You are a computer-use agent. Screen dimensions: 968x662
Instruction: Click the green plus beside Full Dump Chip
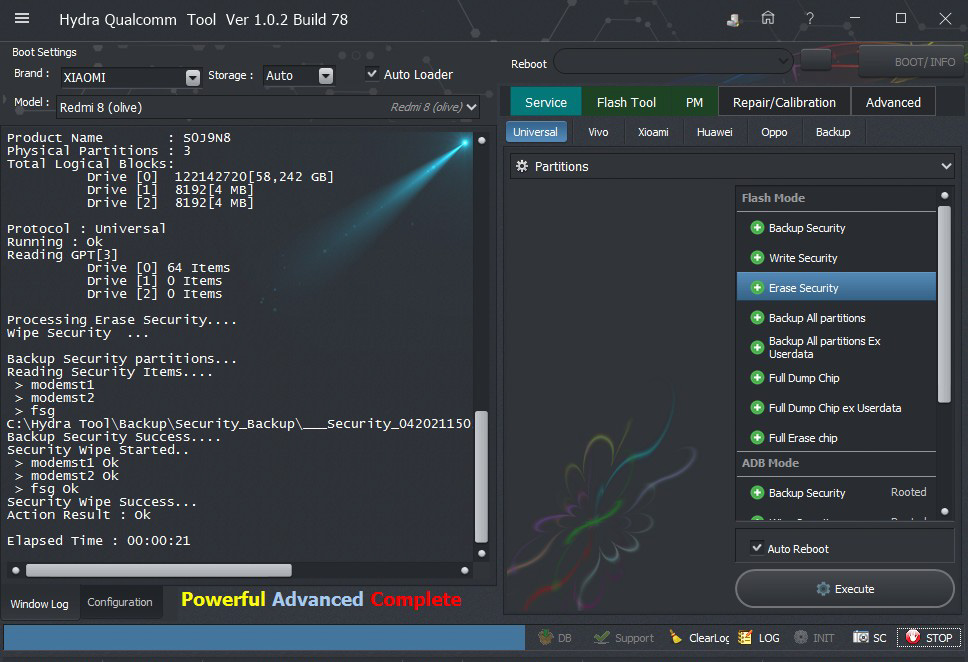tap(757, 378)
